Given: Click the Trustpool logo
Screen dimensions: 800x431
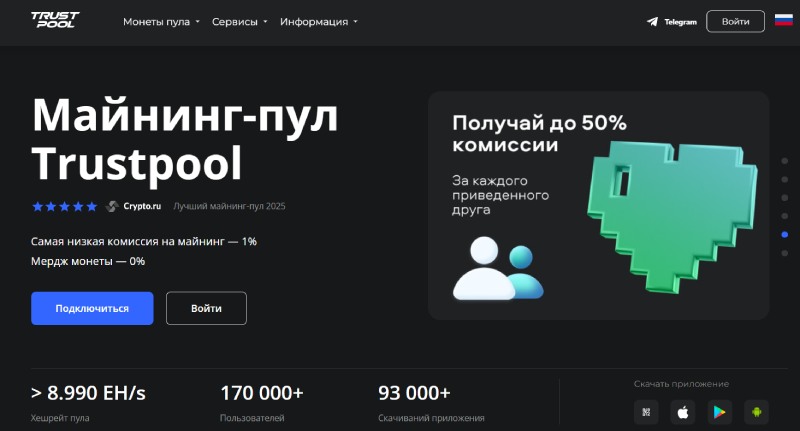Looking at the screenshot, I should pos(55,20).
